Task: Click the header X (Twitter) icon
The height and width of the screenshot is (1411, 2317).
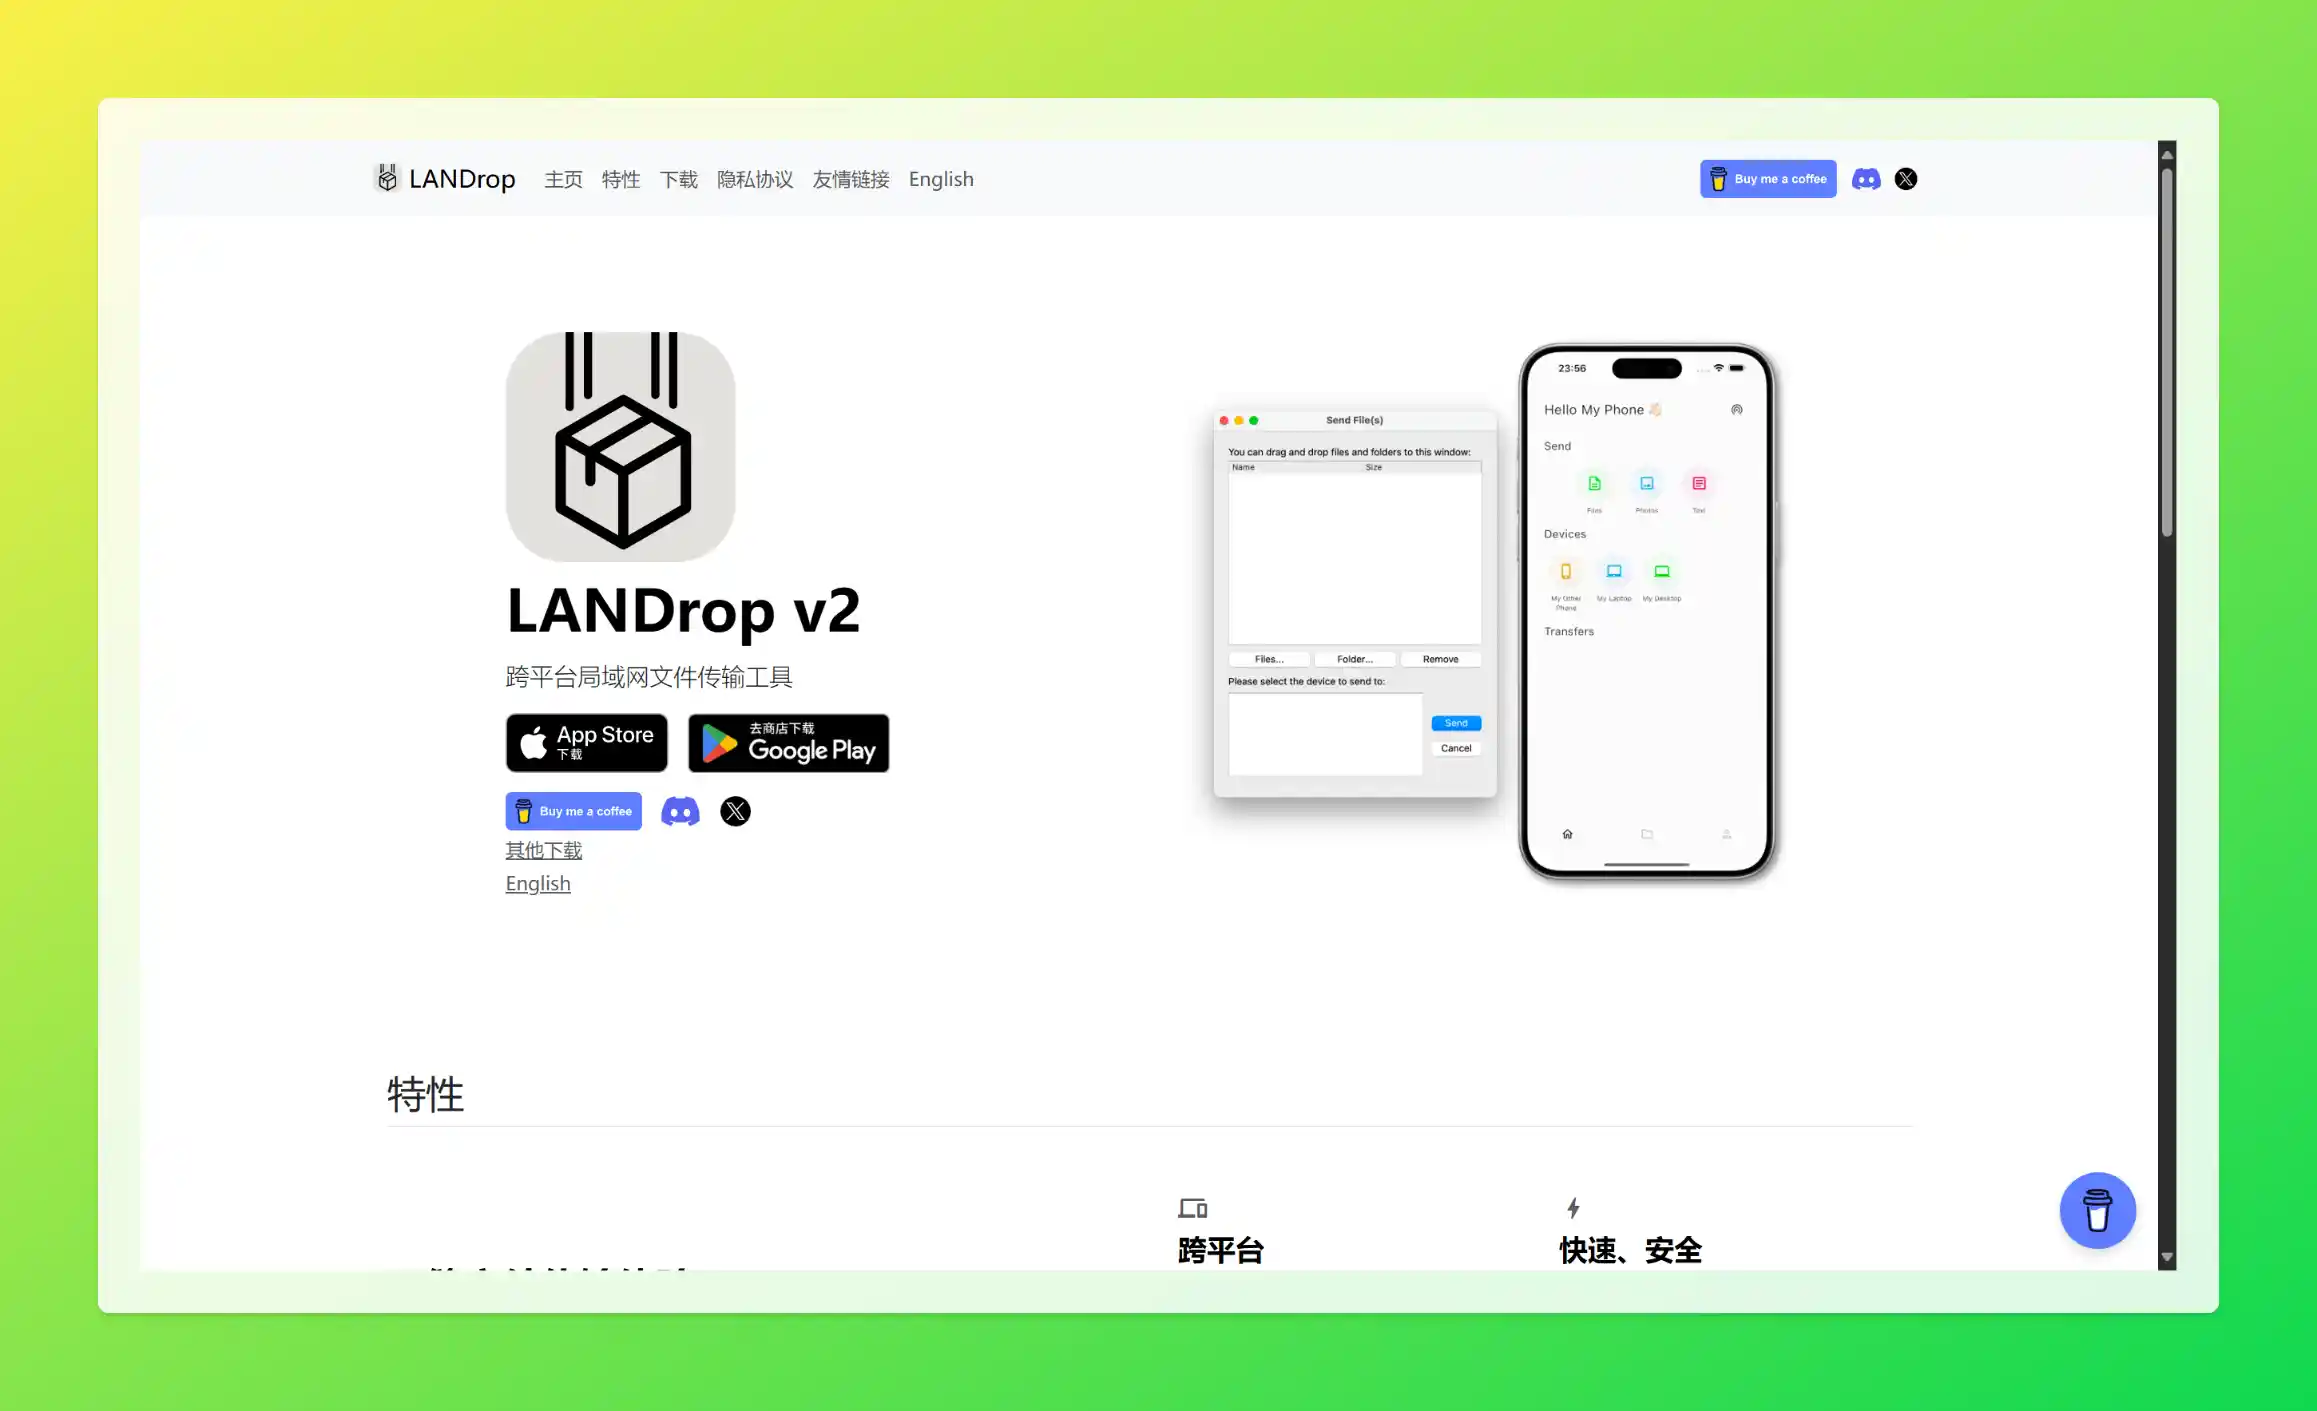Action: click(x=1907, y=179)
